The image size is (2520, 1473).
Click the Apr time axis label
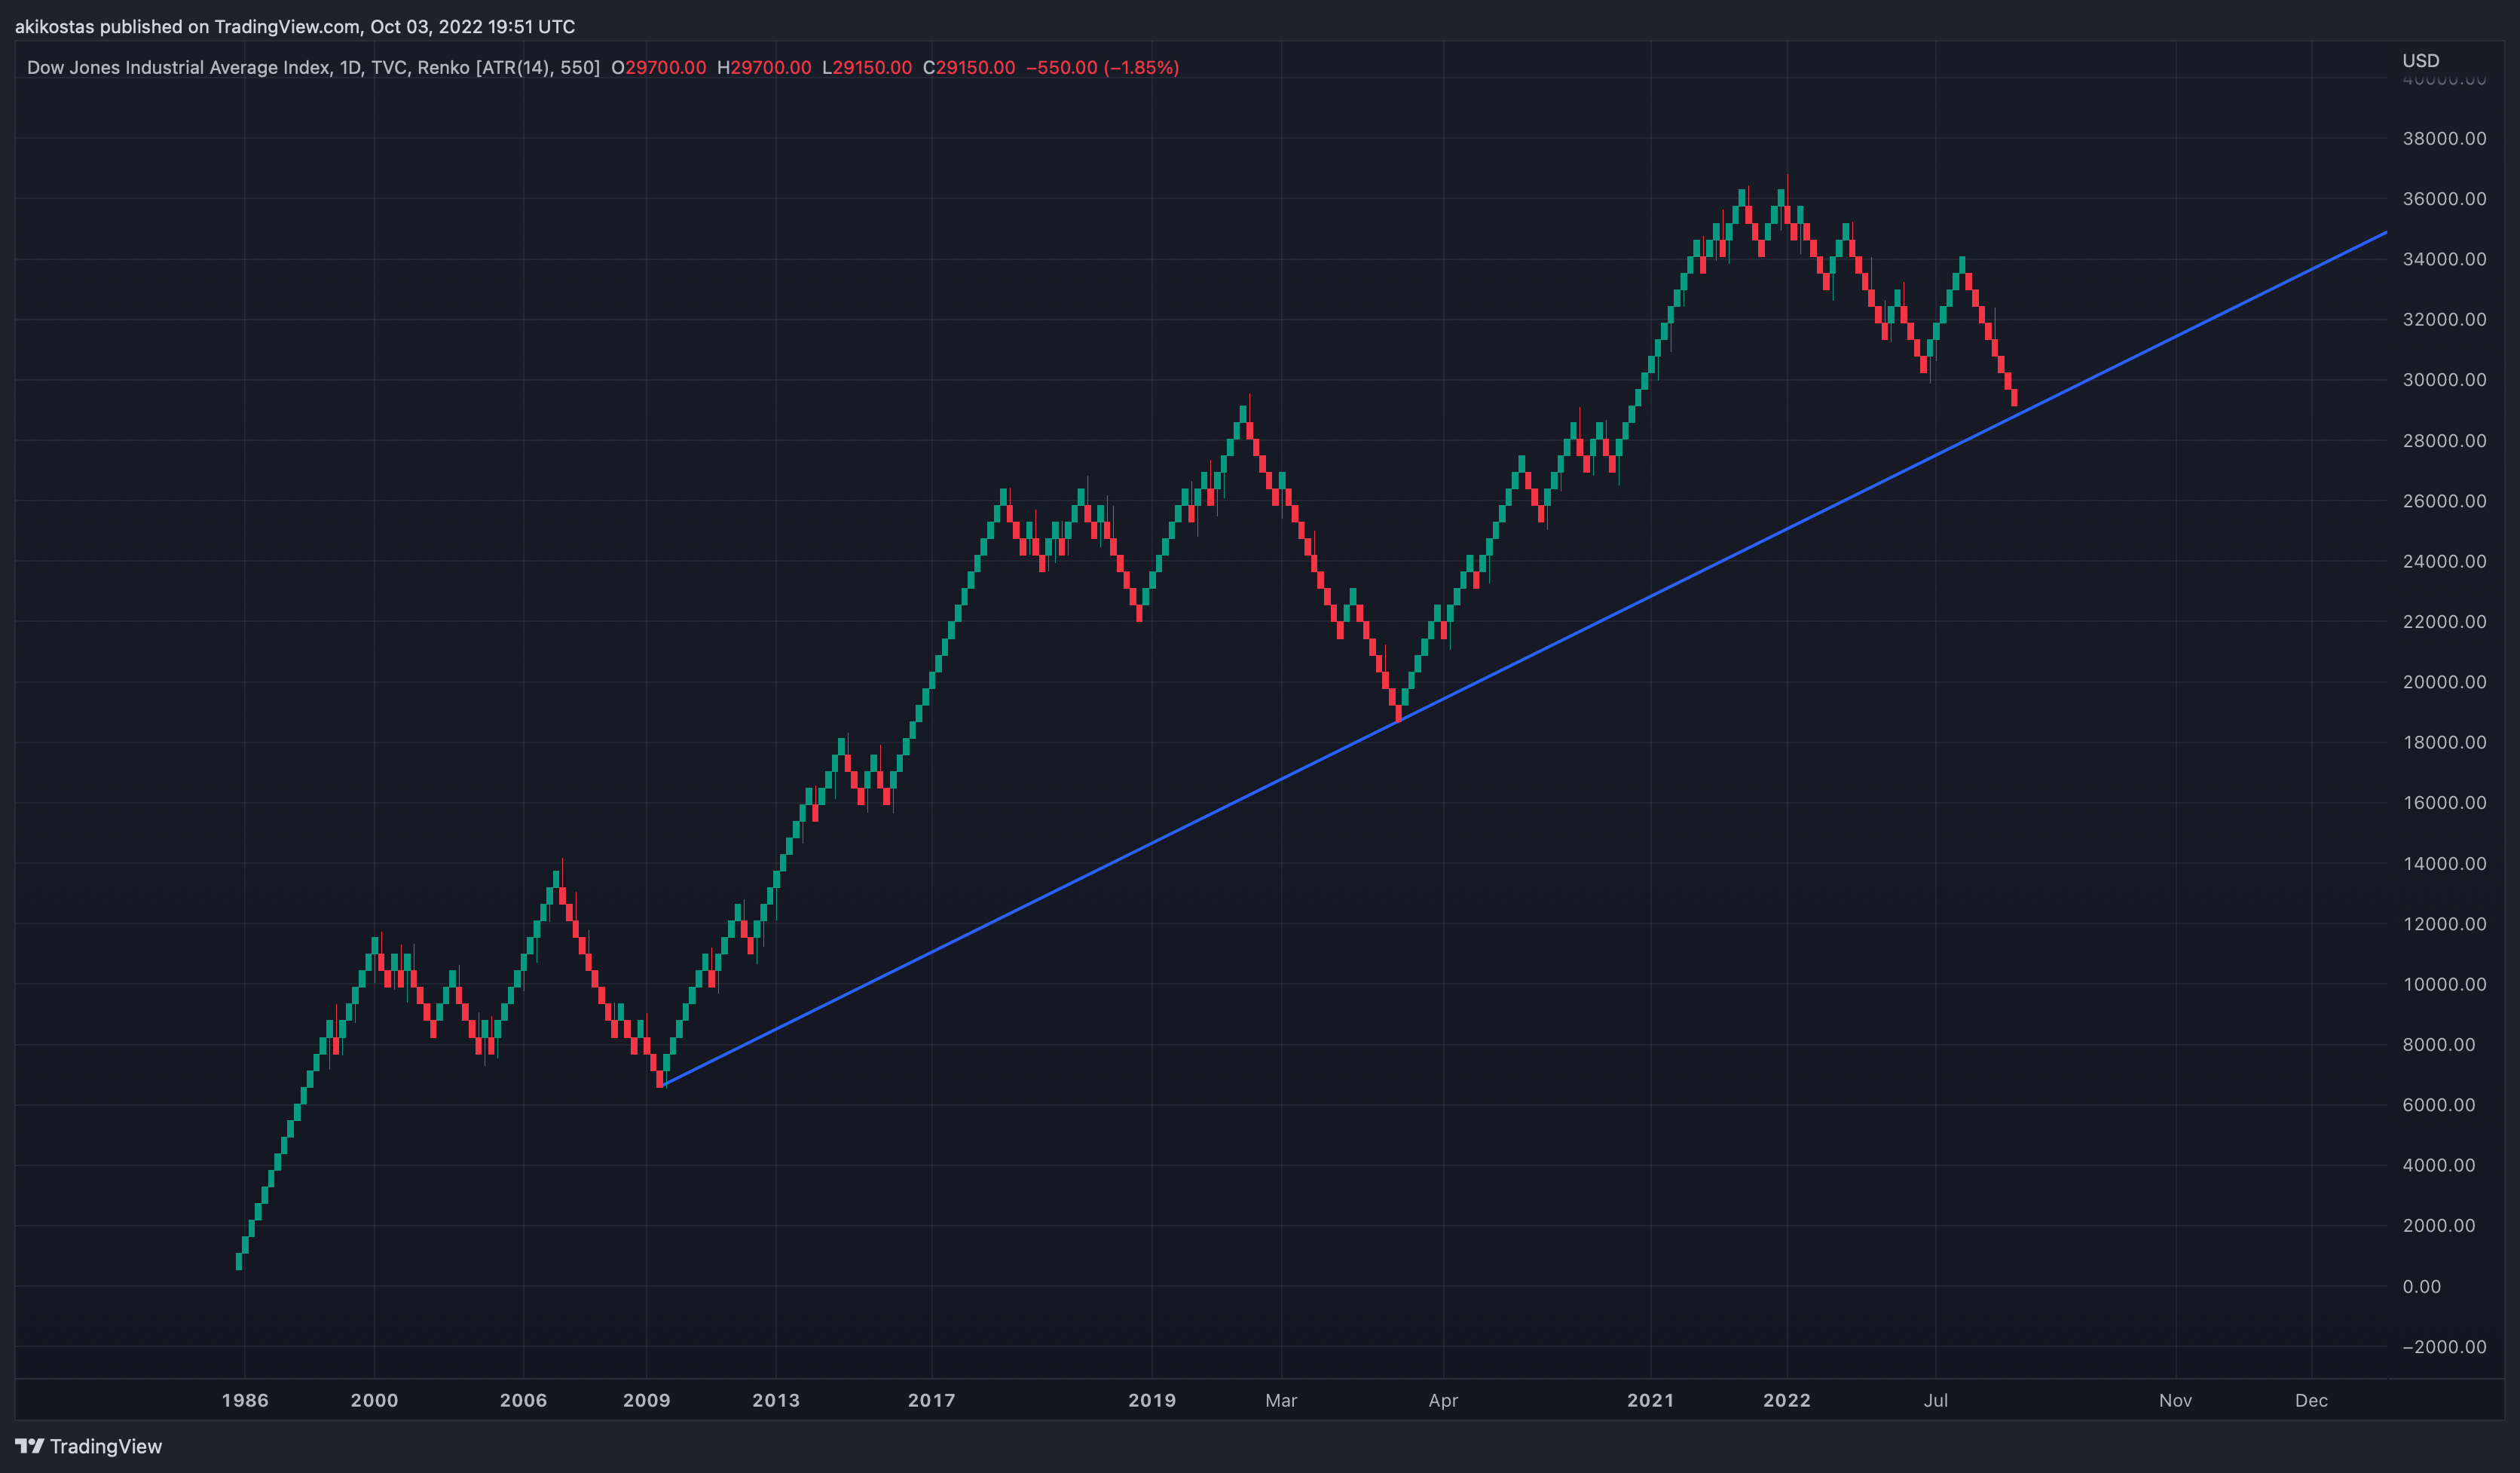(x=1443, y=1400)
